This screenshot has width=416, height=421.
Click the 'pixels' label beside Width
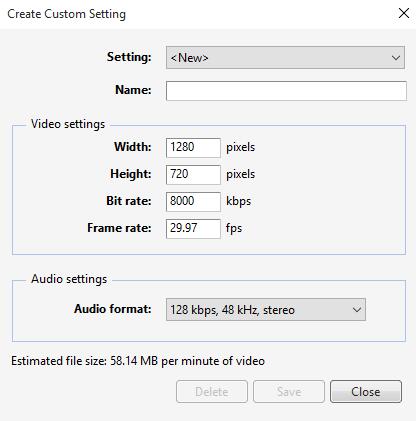tap(241, 147)
